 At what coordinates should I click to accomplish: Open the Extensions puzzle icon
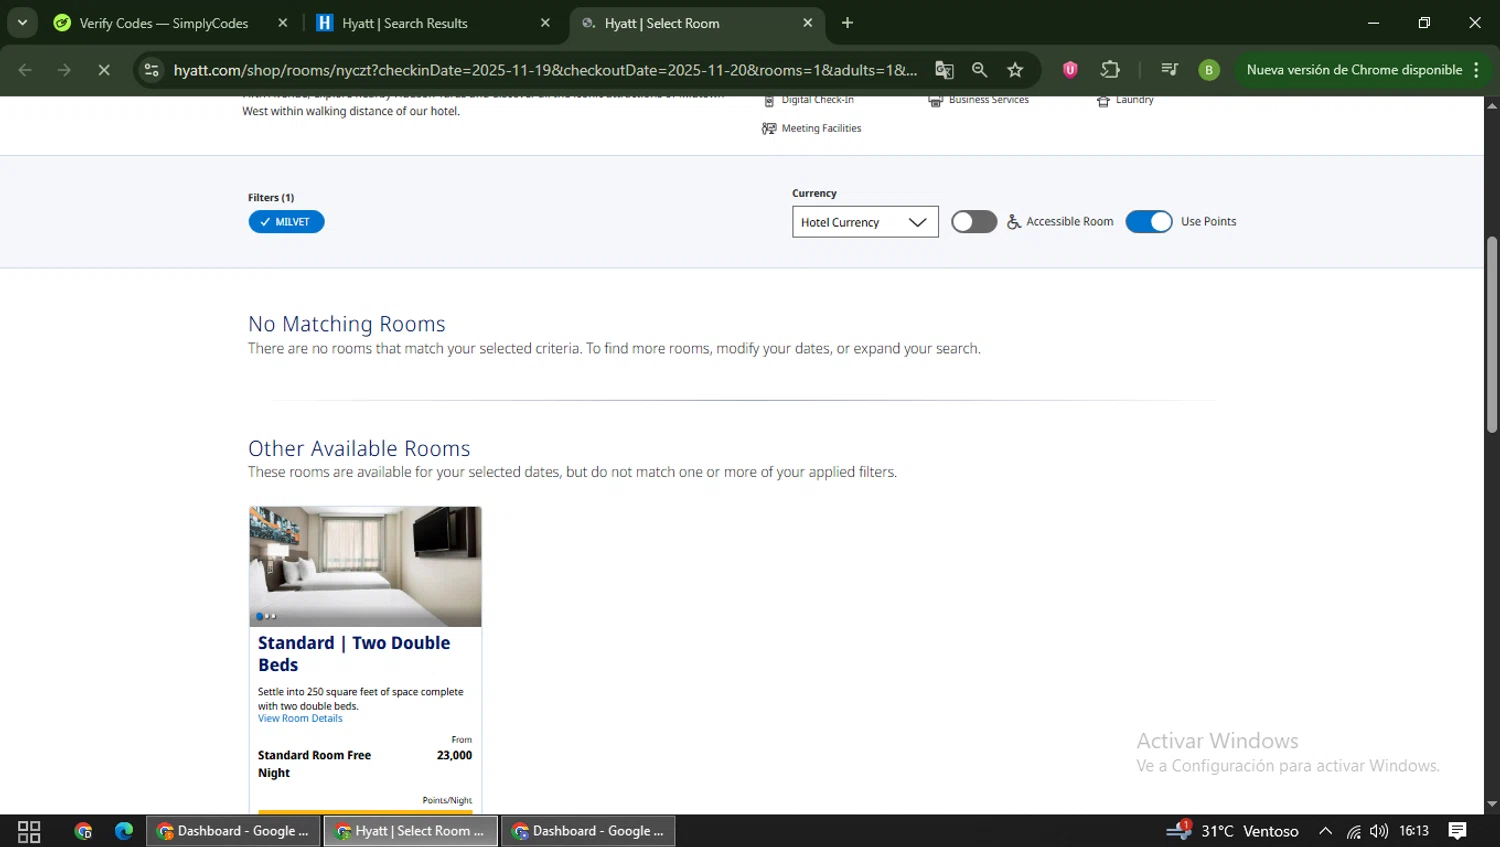(x=1110, y=70)
